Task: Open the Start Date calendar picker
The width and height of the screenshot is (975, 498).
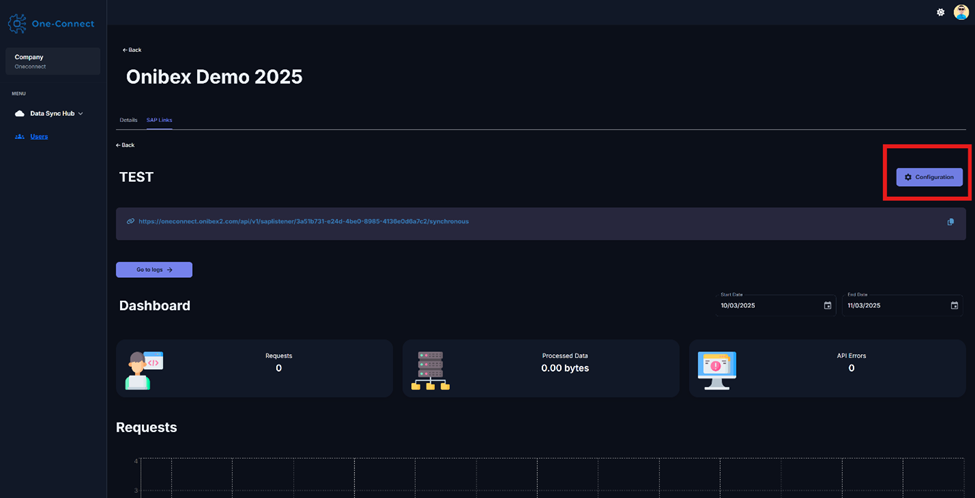Action: tap(827, 305)
